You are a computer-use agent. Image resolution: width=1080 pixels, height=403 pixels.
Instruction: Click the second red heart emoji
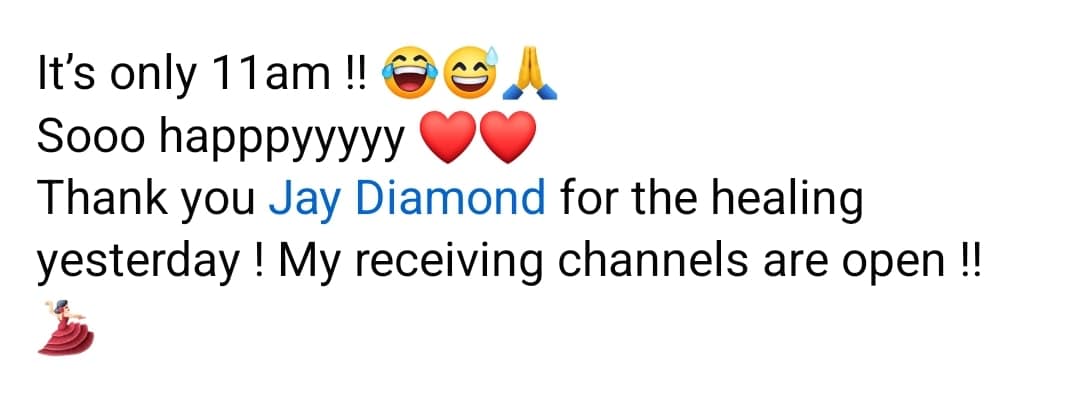507,137
